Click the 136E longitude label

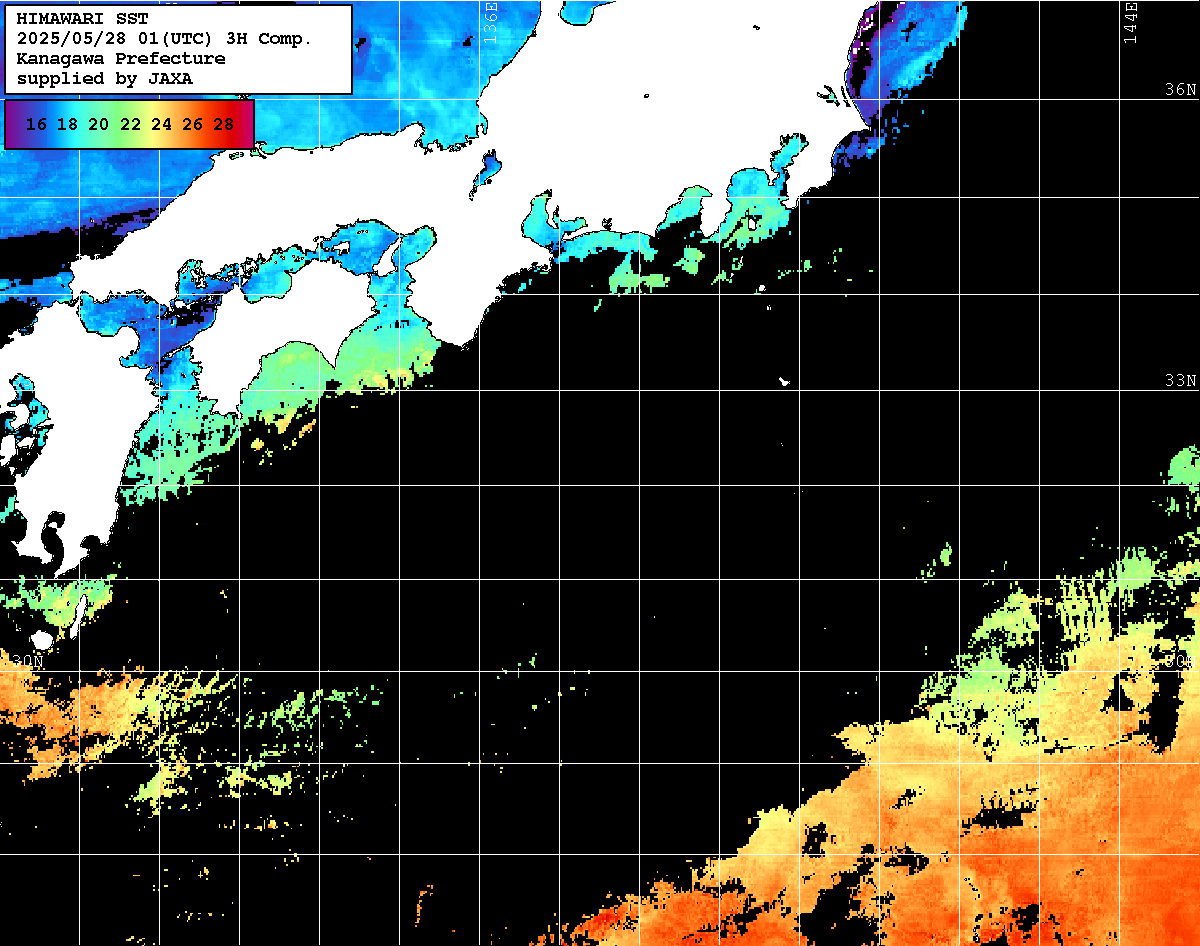click(x=490, y=22)
